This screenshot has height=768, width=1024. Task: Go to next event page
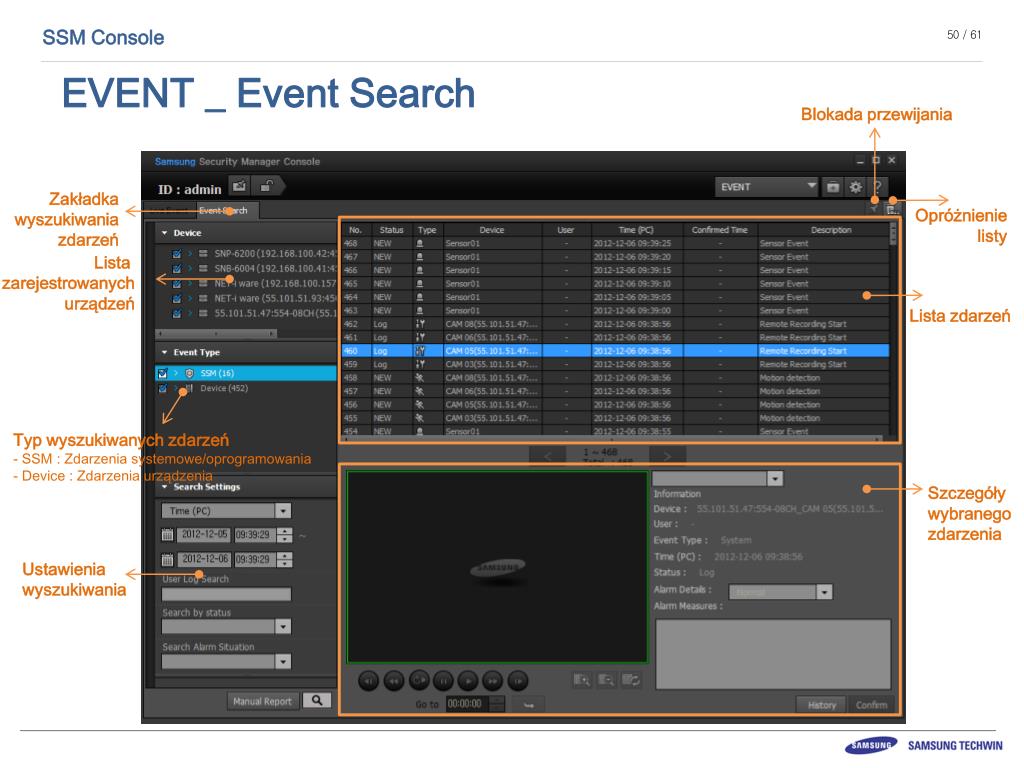[667, 456]
